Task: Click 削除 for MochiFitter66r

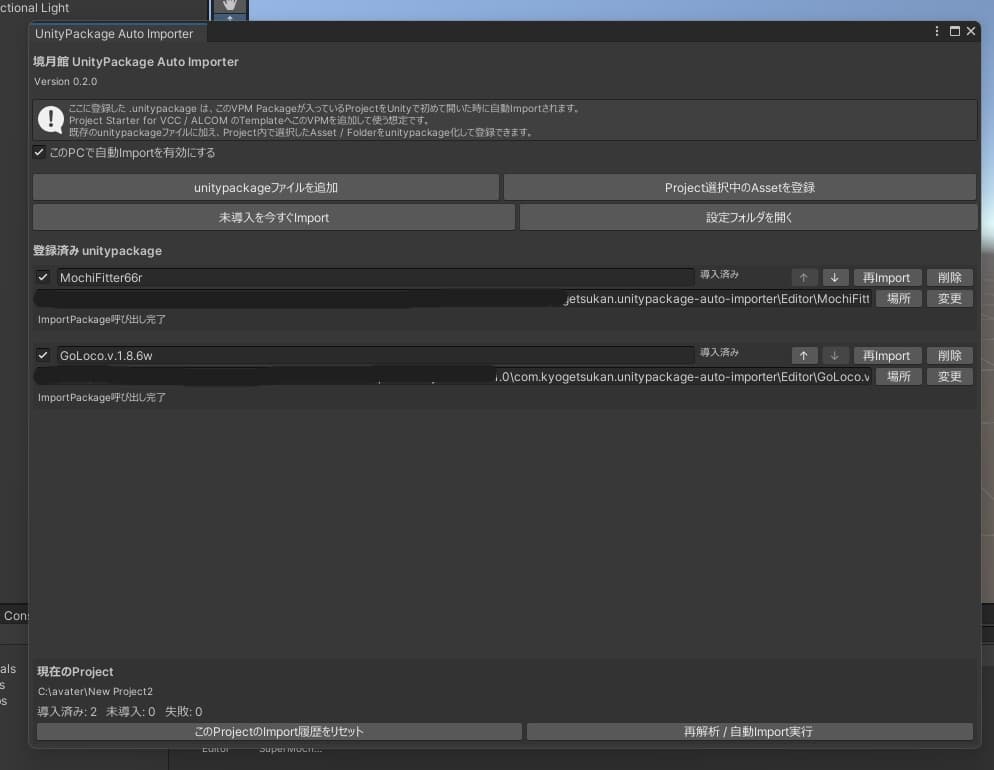Action: [950, 278]
